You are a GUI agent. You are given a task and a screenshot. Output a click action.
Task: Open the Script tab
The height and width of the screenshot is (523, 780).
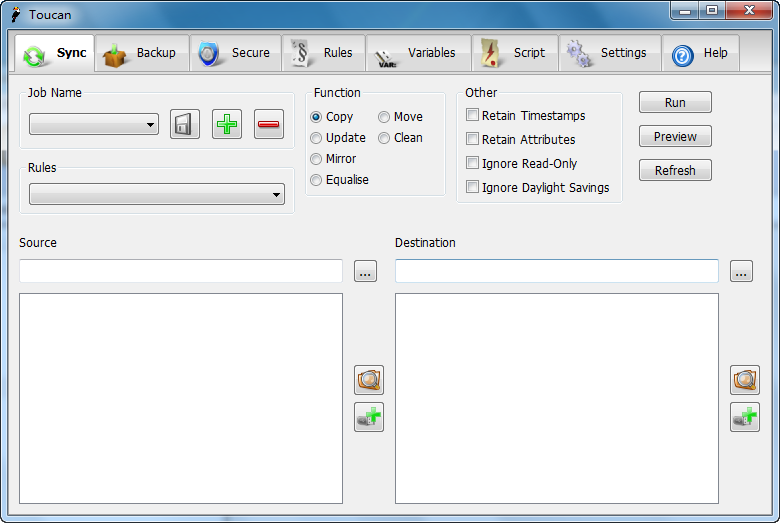pyautogui.click(x=515, y=53)
